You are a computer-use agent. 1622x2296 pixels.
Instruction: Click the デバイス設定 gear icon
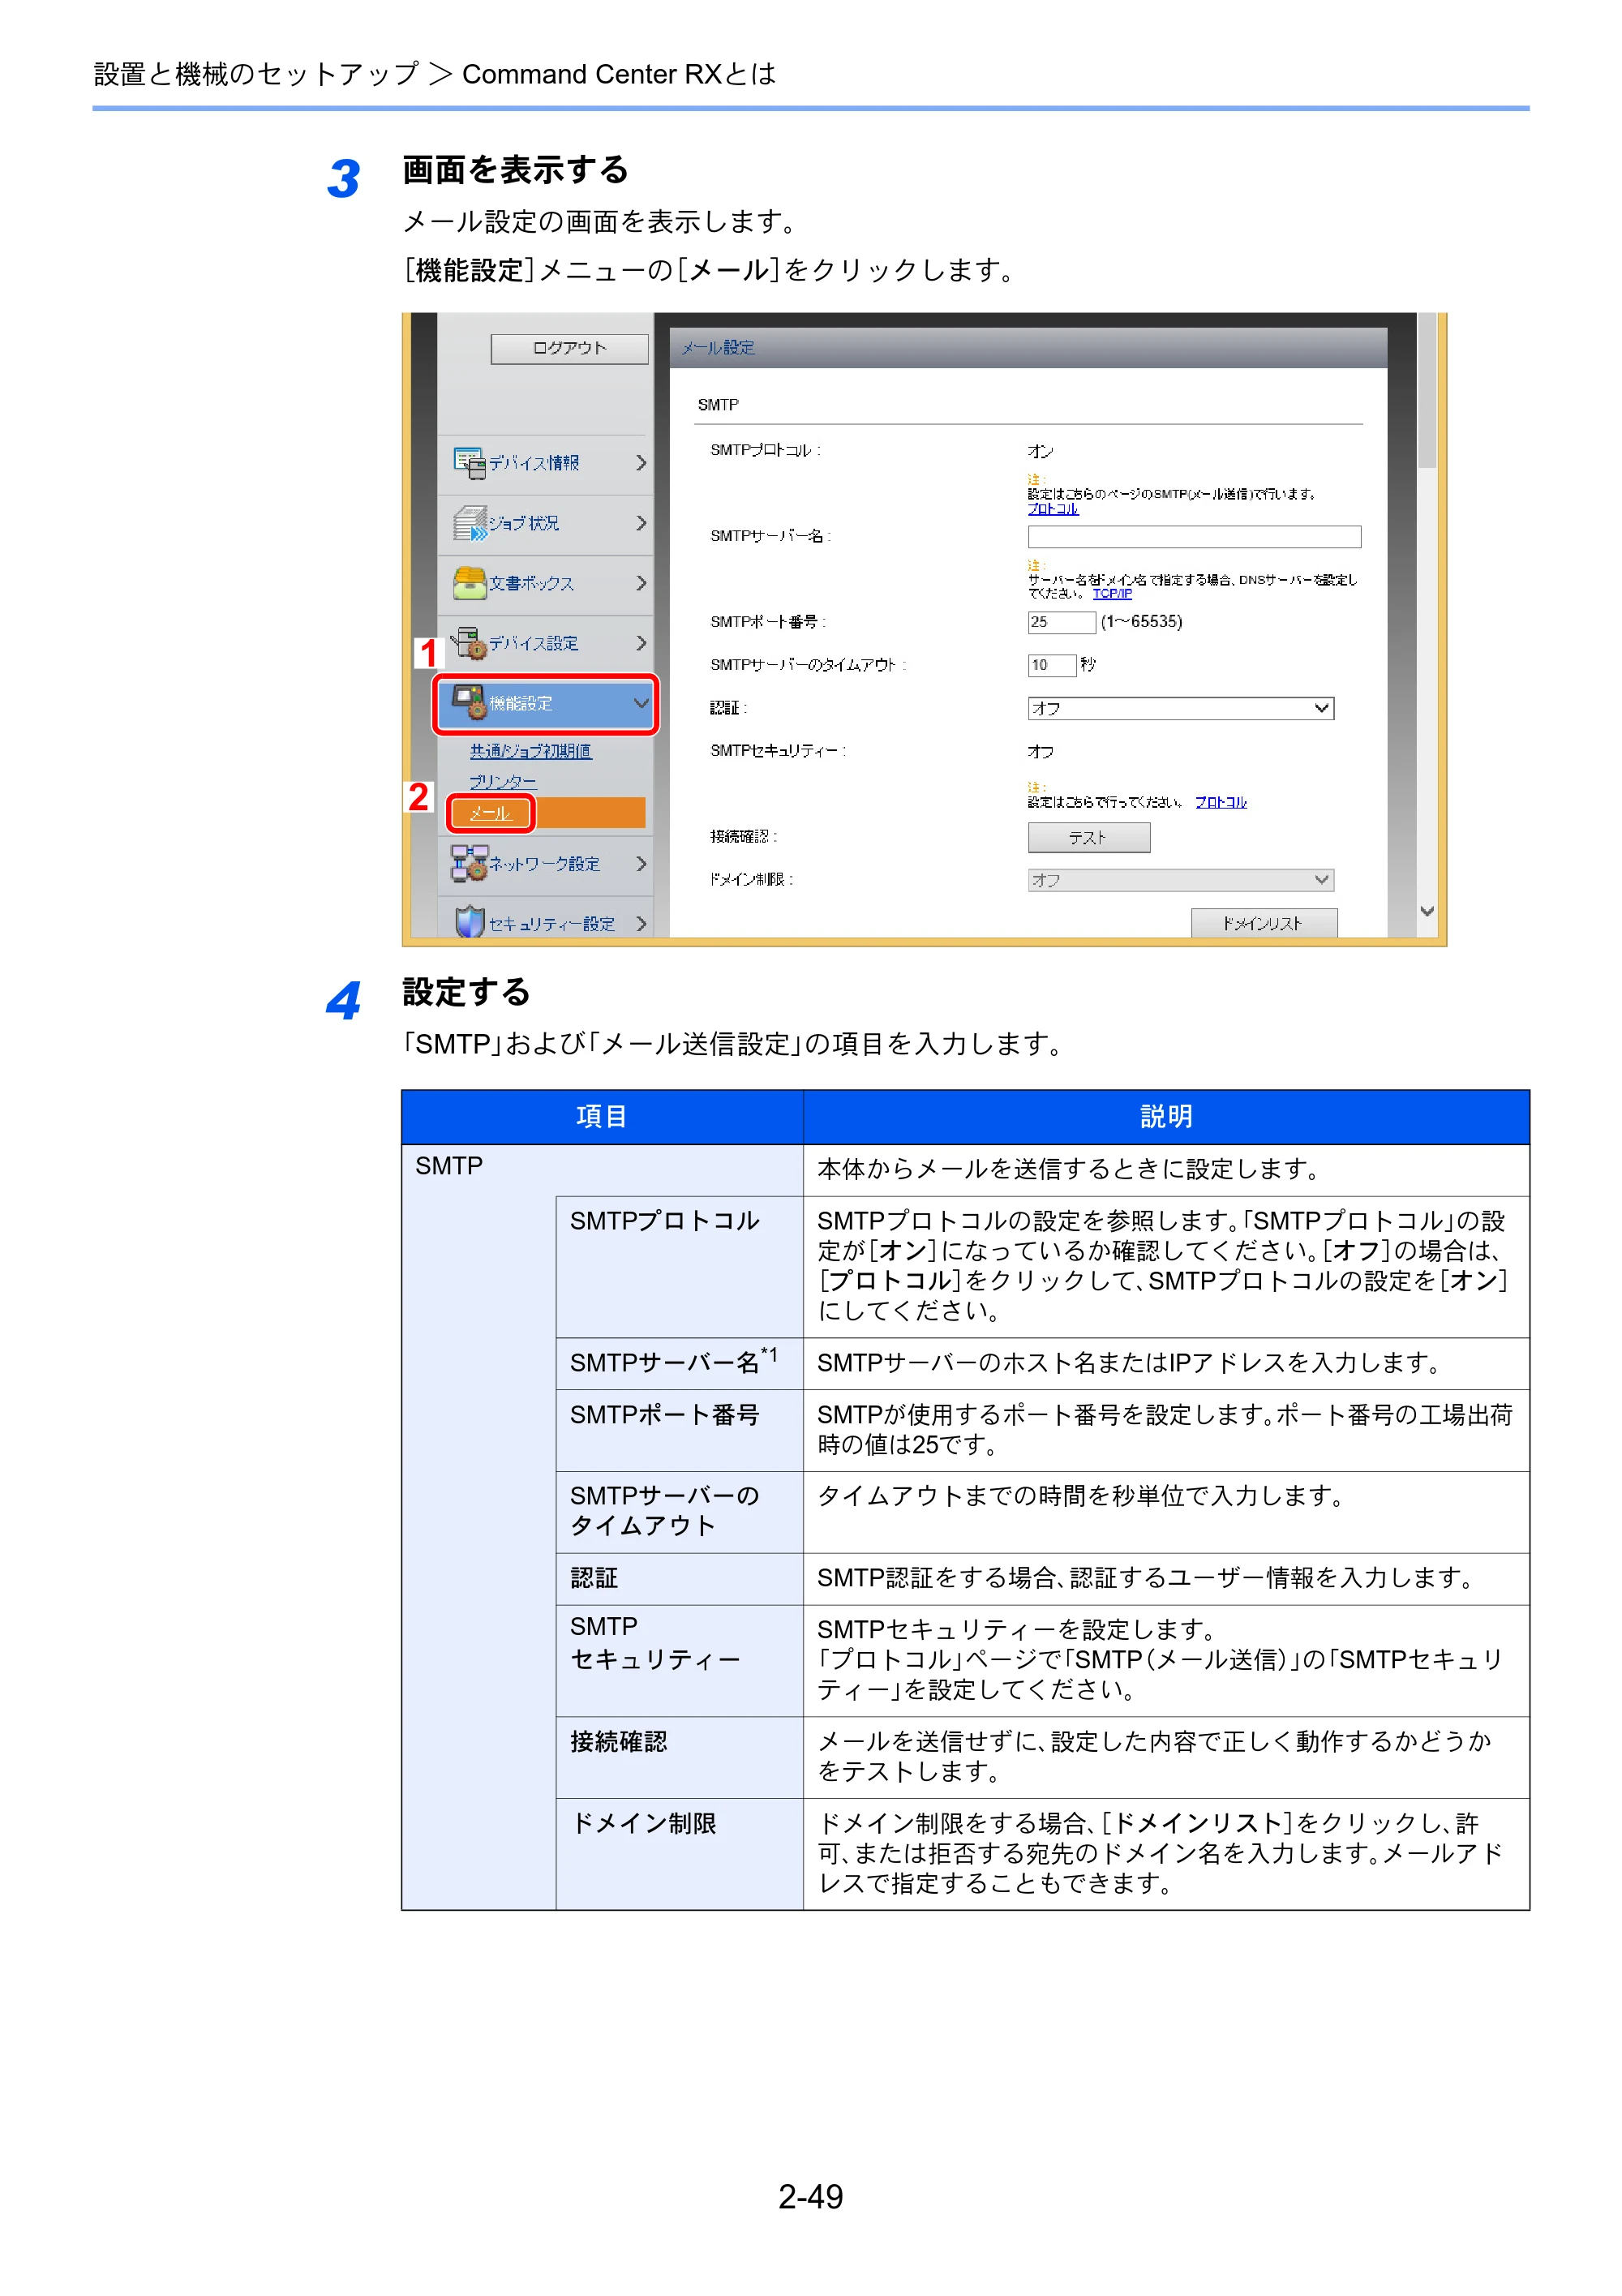pos(468,642)
